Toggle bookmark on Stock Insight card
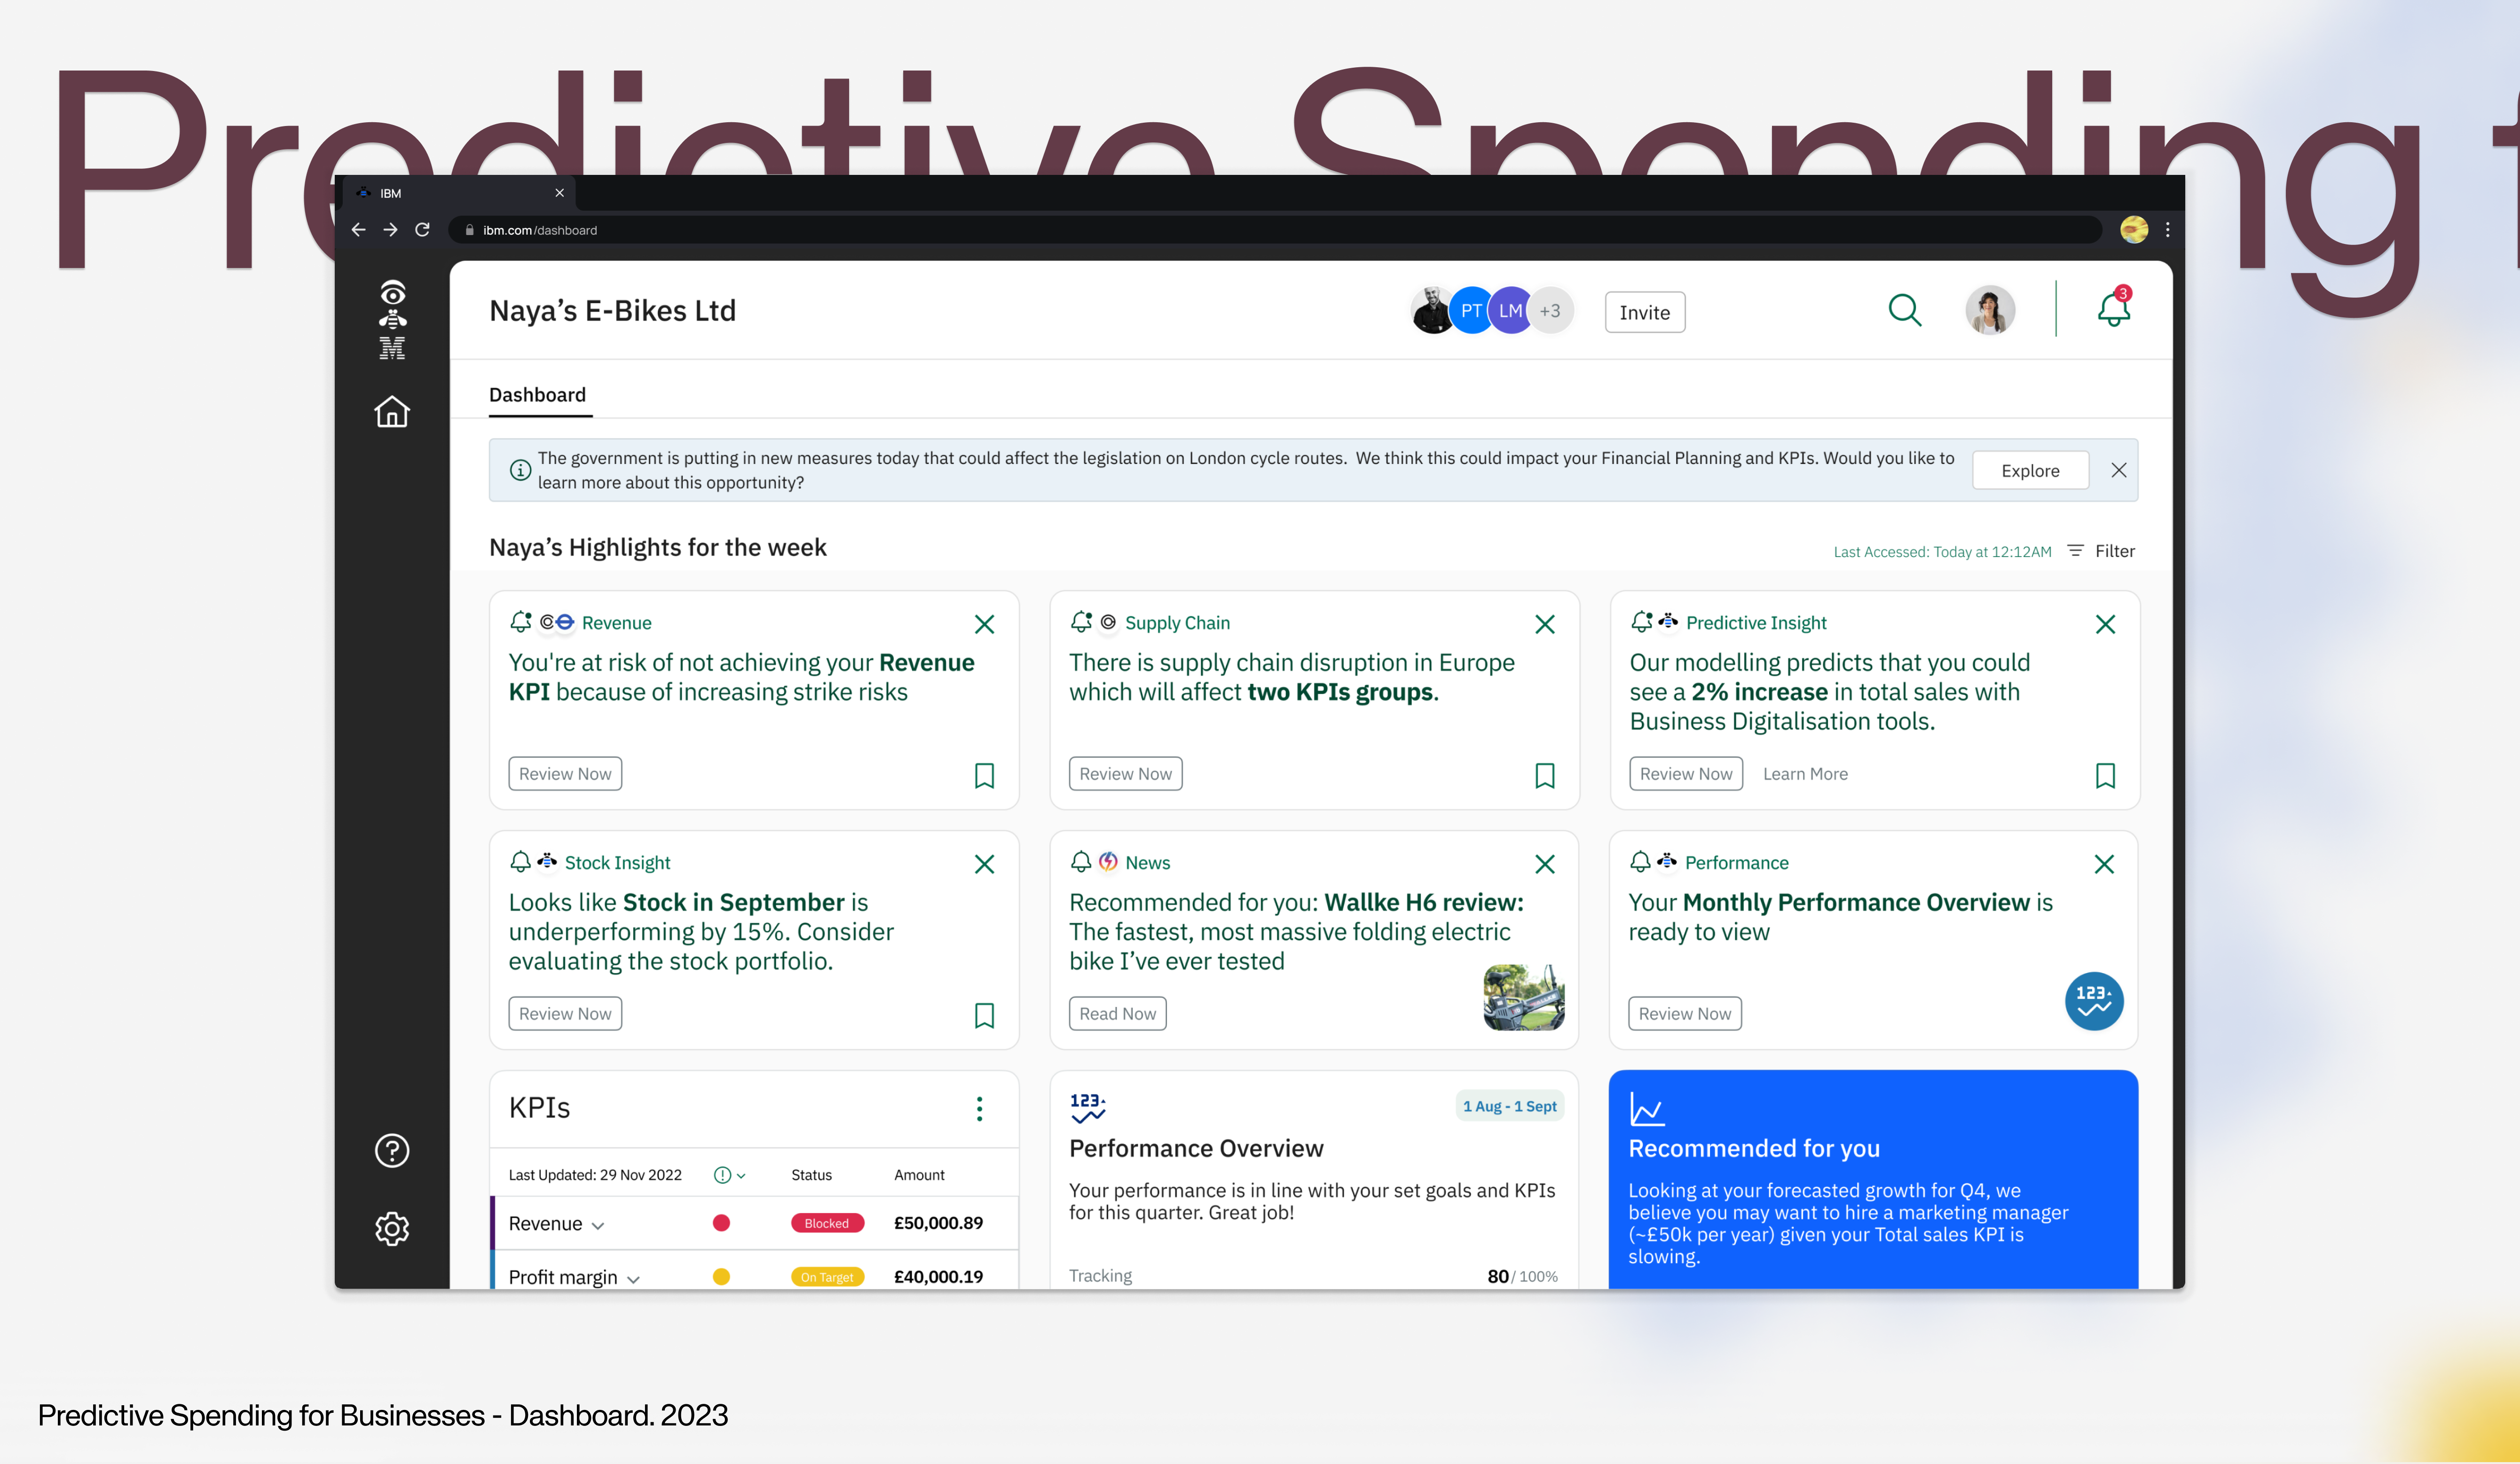The height and width of the screenshot is (1464, 2520). pos(984,1016)
